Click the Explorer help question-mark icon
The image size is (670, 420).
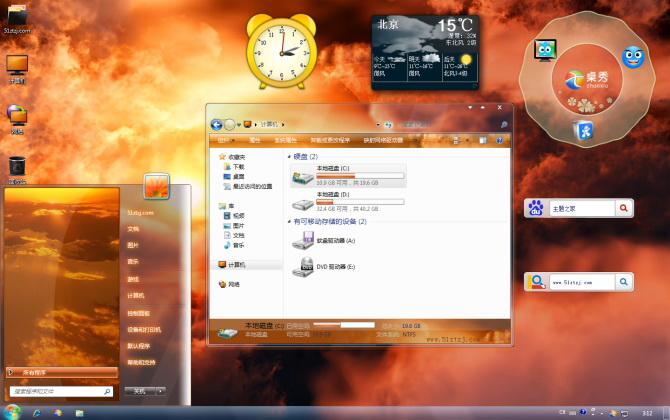499,140
